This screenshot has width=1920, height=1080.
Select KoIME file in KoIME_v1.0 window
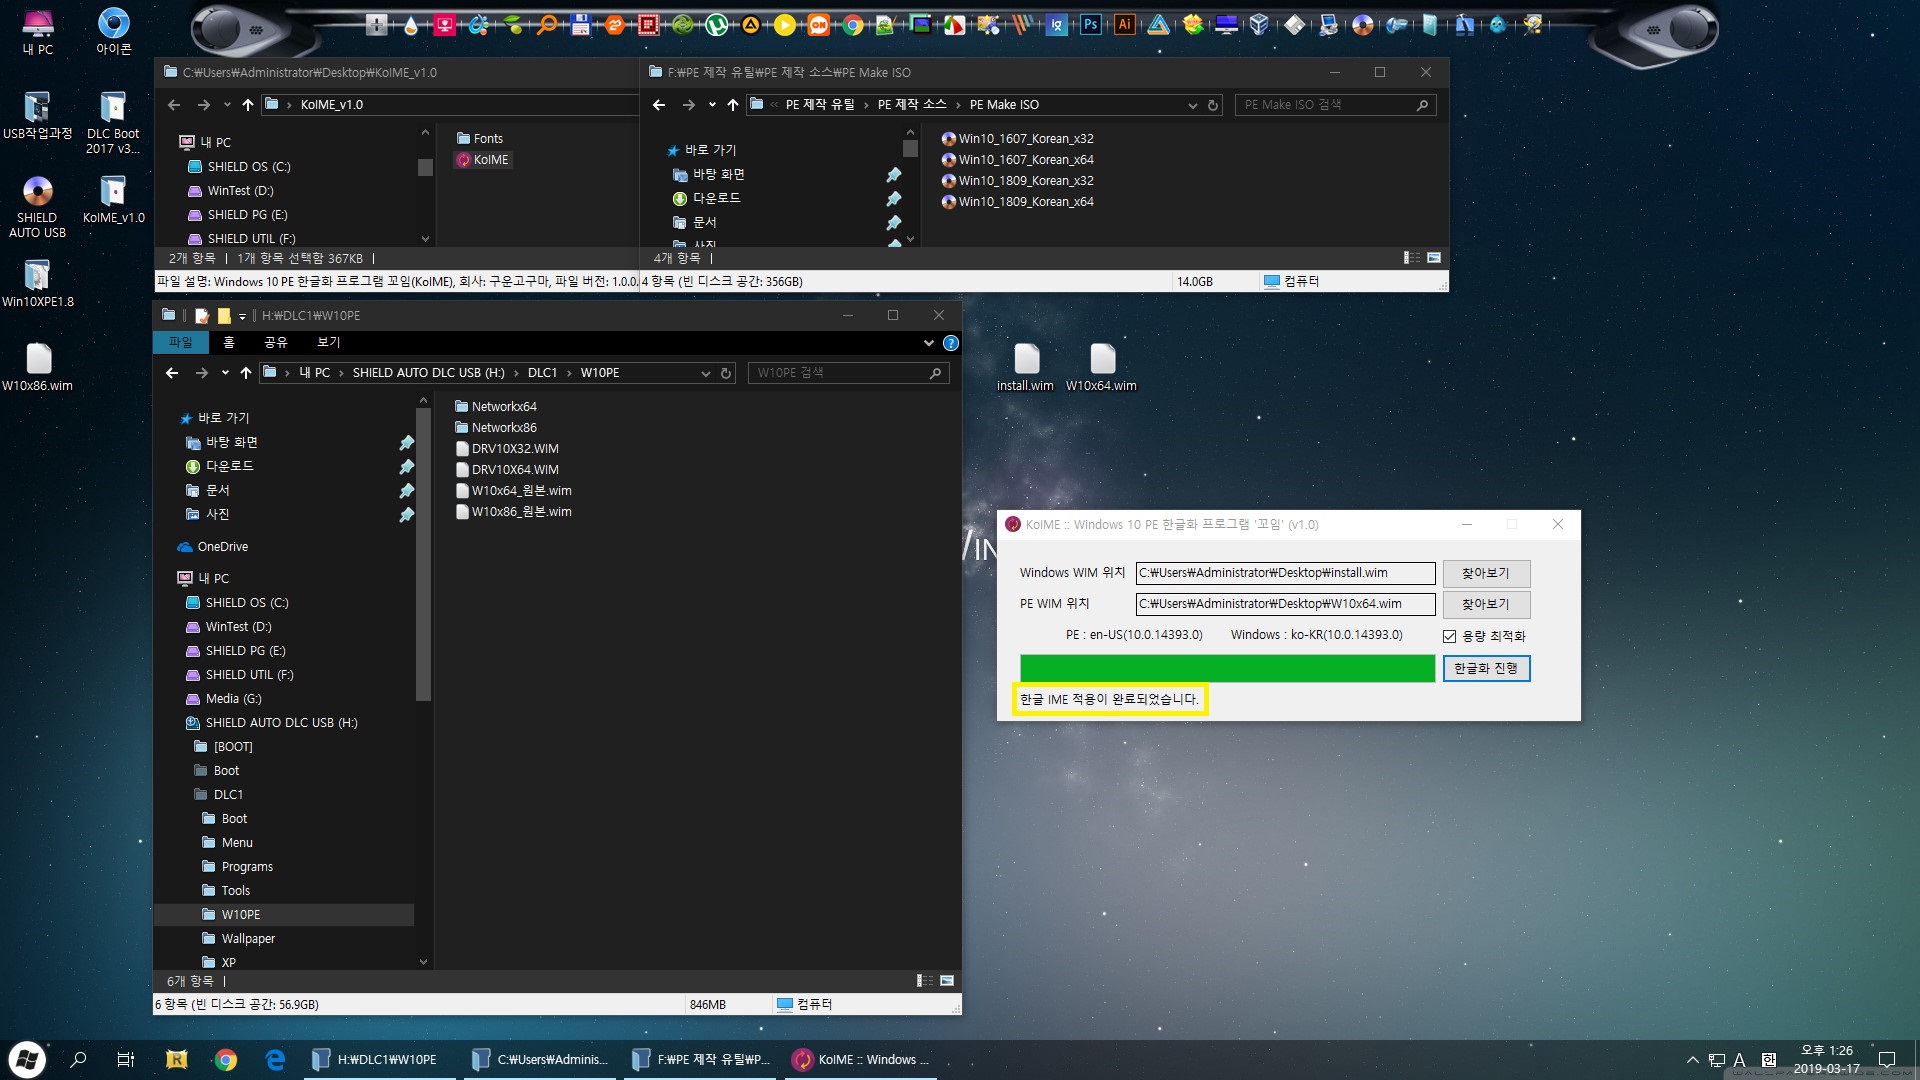[483, 160]
